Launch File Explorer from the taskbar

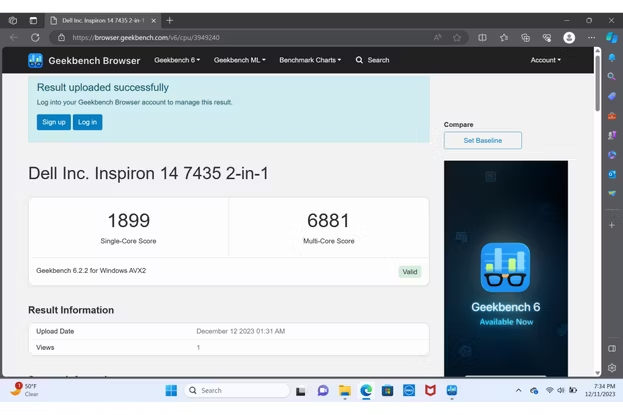[x=344, y=391]
